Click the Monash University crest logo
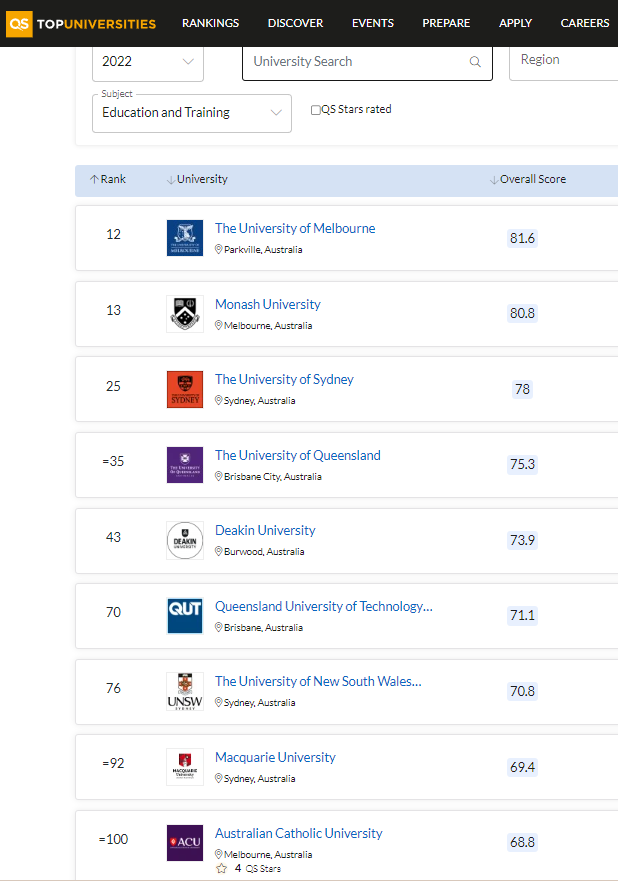 point(185,314)
